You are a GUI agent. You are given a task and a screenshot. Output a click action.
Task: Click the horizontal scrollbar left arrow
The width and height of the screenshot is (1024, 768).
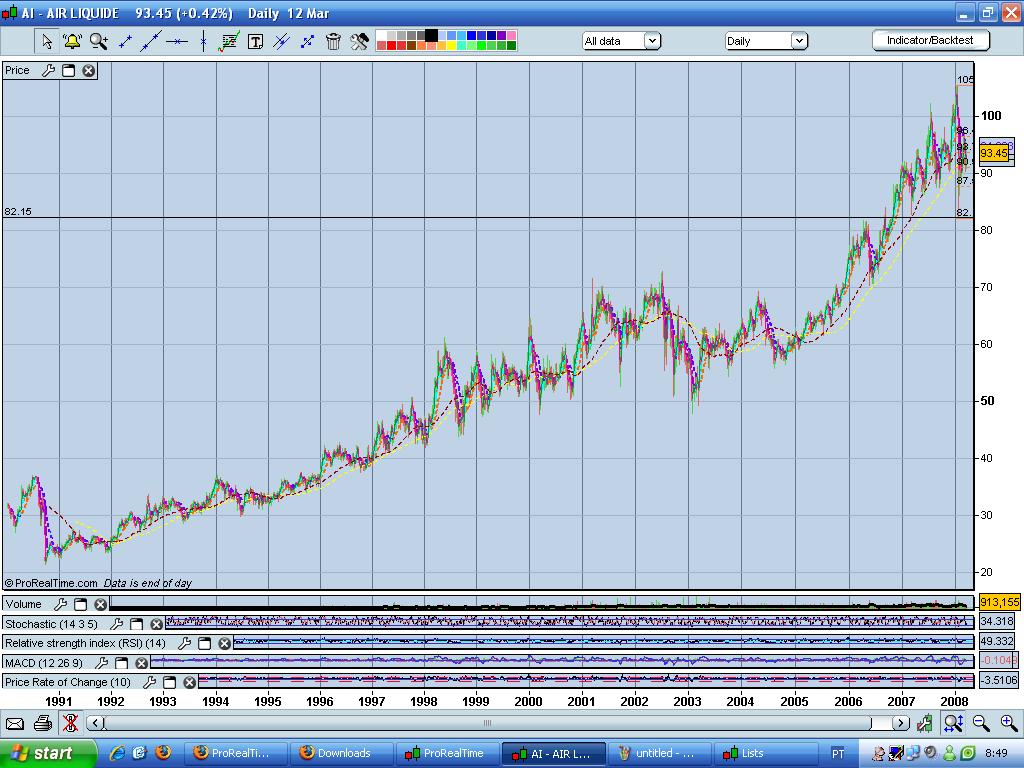pyautogui.click(x=95, y=723)
